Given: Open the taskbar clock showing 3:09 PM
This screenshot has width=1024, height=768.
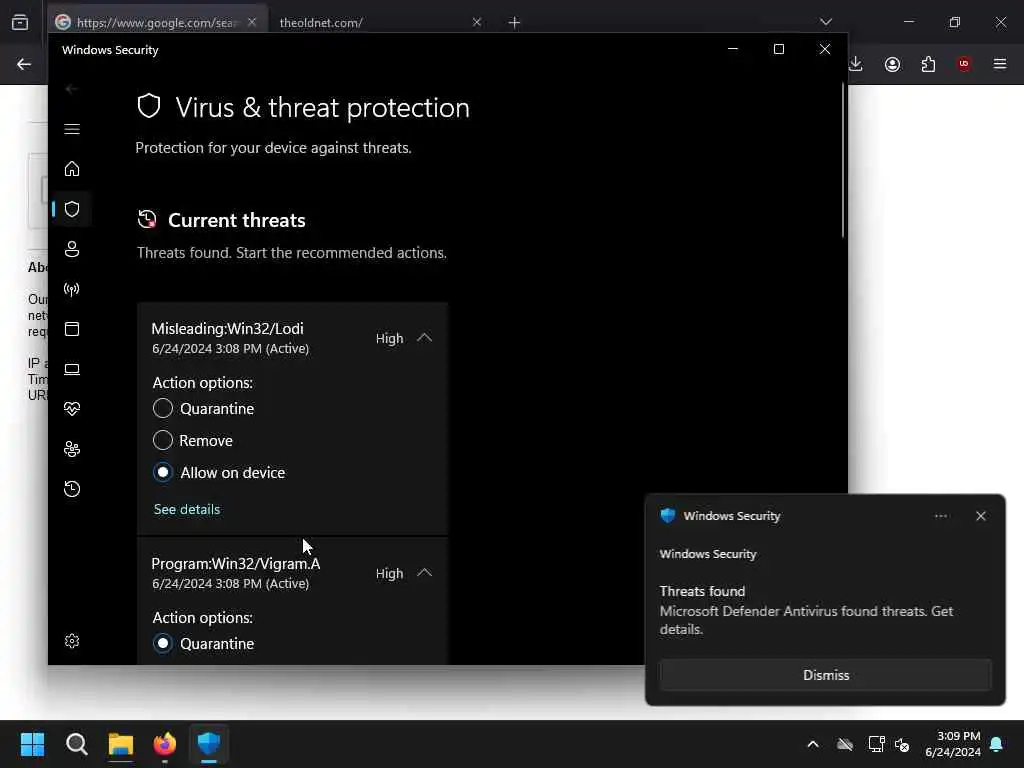Looking at the screenshot, I should coord(953,744).
